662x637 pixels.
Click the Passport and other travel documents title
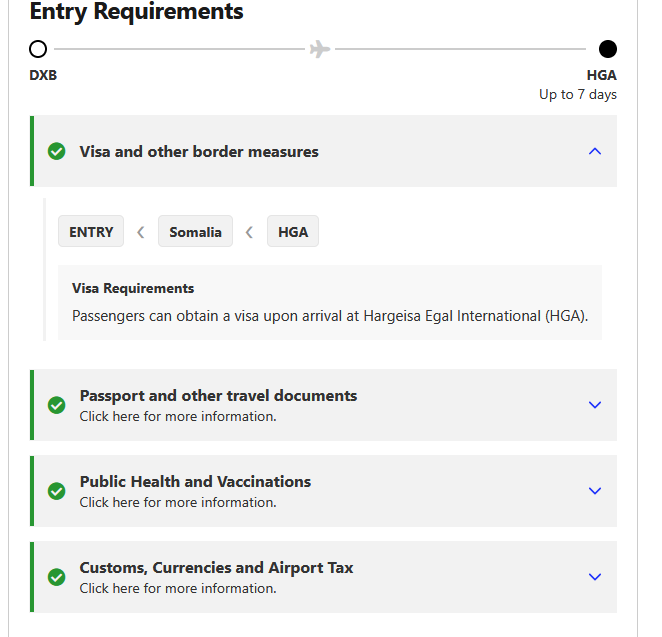point(218,396)
